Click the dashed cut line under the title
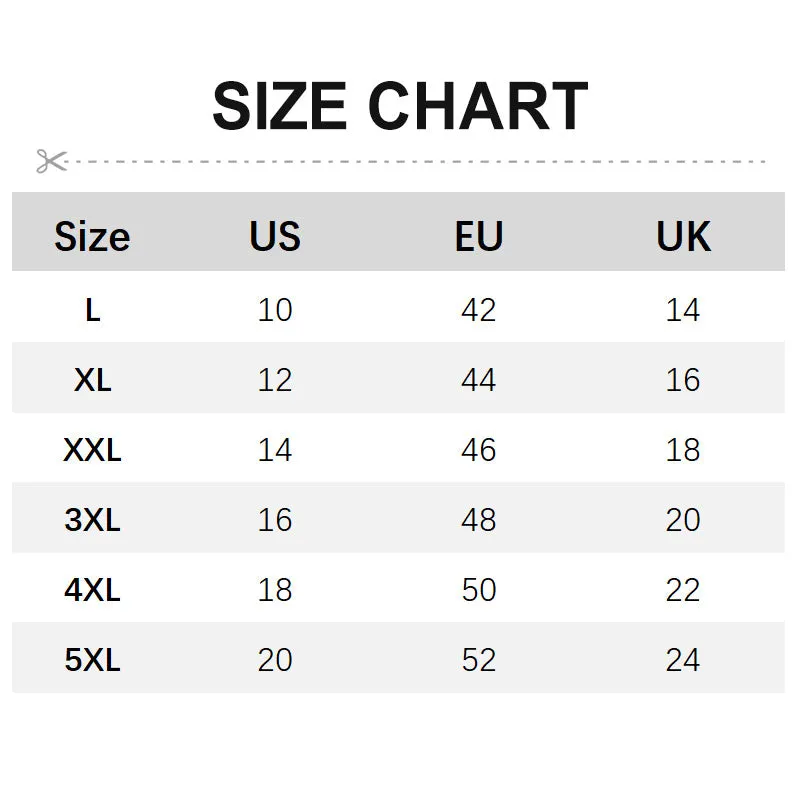The width and height of the screenshot is (800, 800). coord(416,161)
